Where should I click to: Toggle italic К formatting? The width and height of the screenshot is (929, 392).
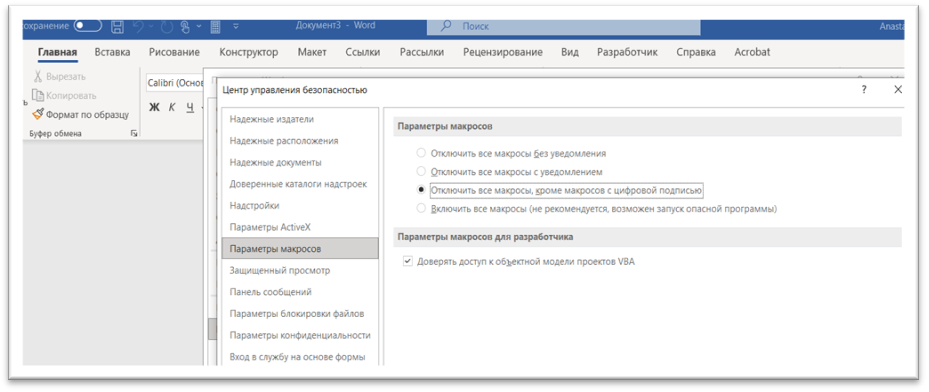click(172, 107)
